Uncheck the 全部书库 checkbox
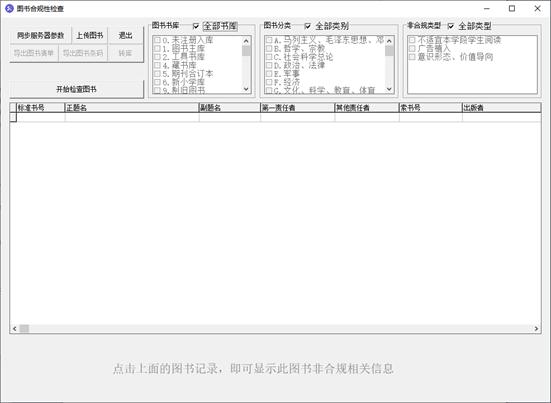Screen dimensions: 551x403 [x=196, y=26]
